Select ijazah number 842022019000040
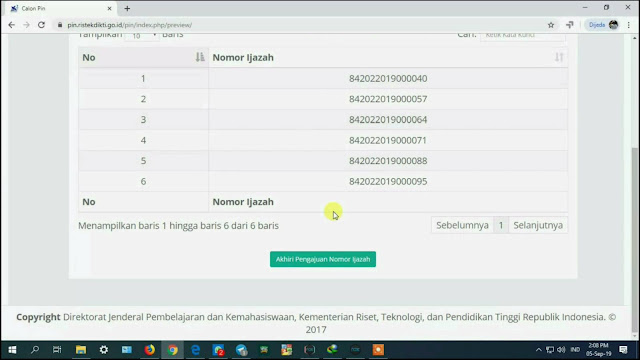The image size is (640, 360). (x=388, y=78)
